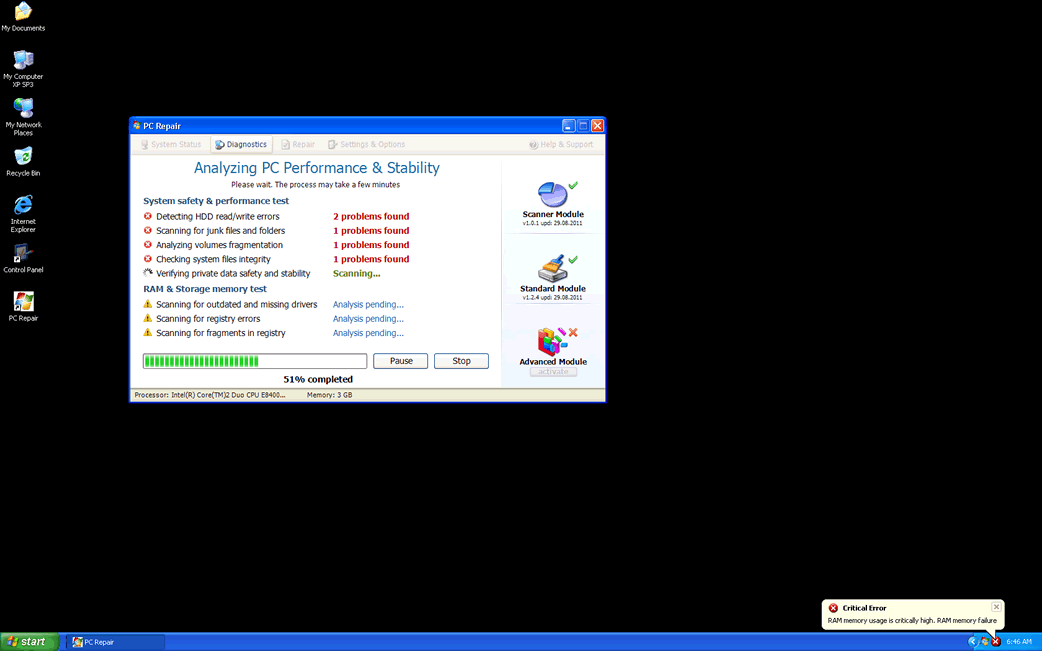Launch Internet Explorer from the desktop
This screenshot has width=1042, height=651.
[23, 205]
